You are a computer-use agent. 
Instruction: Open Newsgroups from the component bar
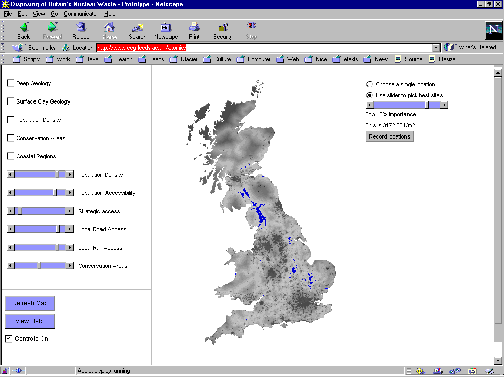click(455, 371)
